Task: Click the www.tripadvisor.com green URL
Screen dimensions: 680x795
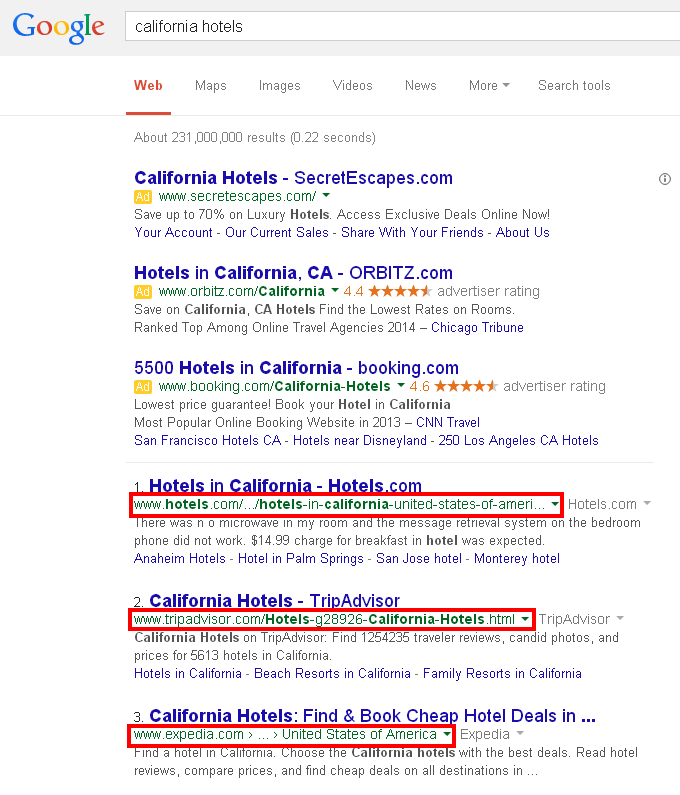Action: (x=324, y=619)
